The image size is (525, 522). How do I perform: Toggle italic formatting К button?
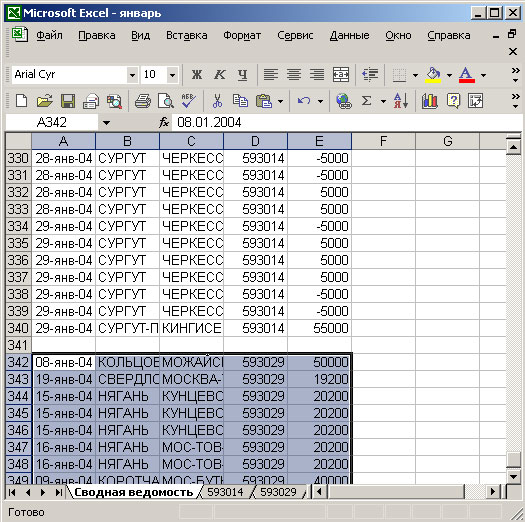click(x=220, y=74)
